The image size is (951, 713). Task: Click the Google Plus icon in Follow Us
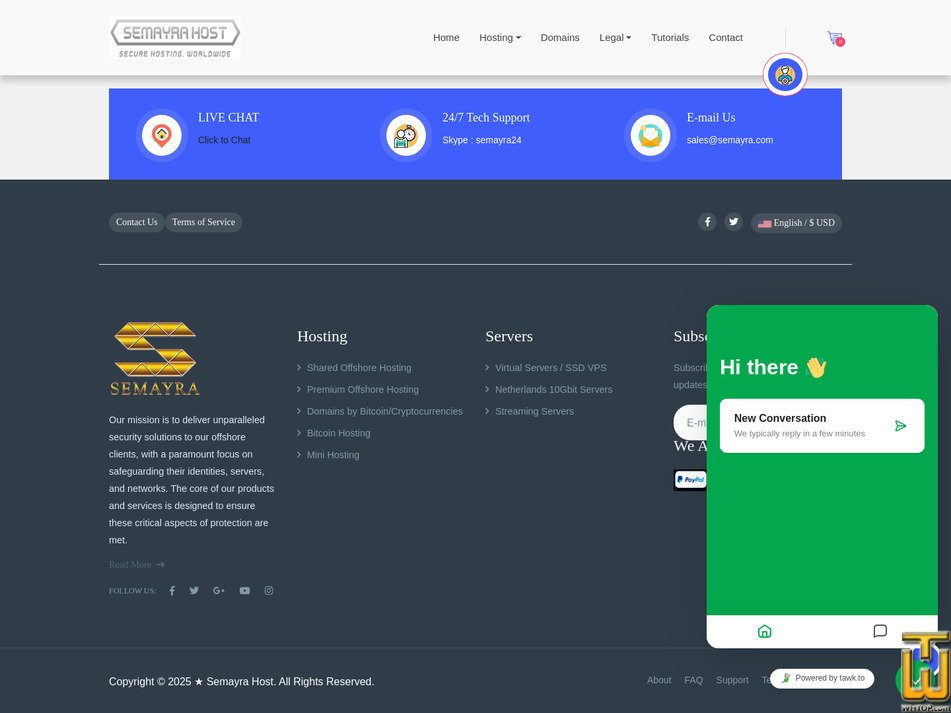[x=219, y=591]
